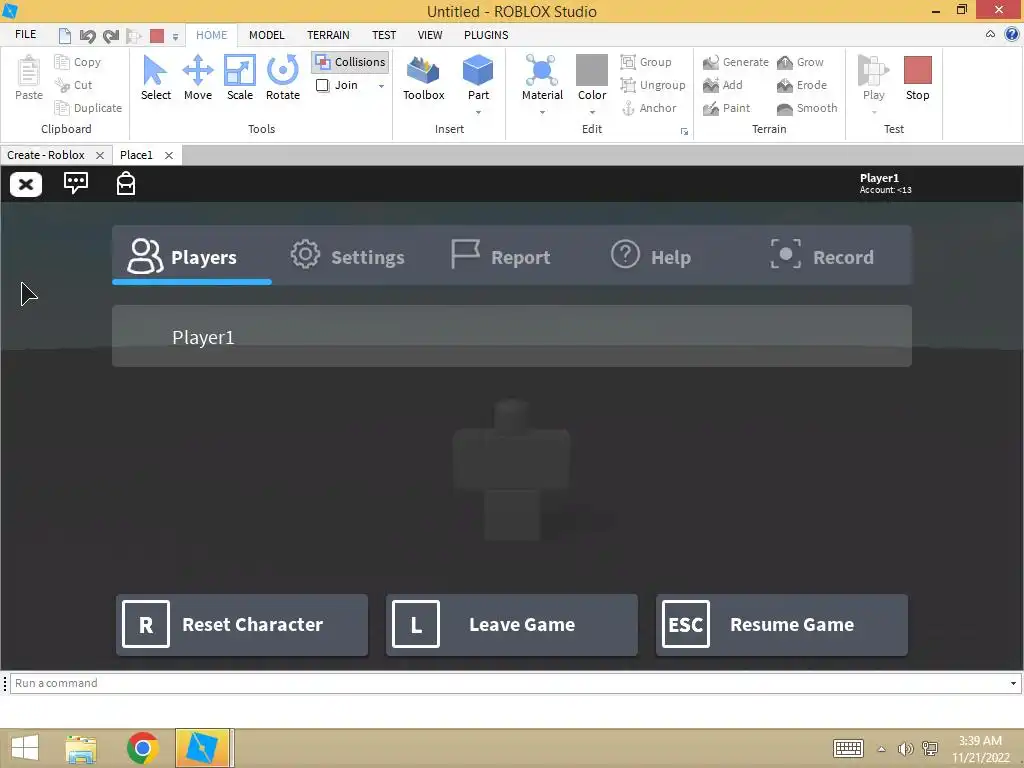This screenshot has width=1024, height=768.
Task: Switch to the MODEL ribbon tab
Action: click(x=266, y=35)
